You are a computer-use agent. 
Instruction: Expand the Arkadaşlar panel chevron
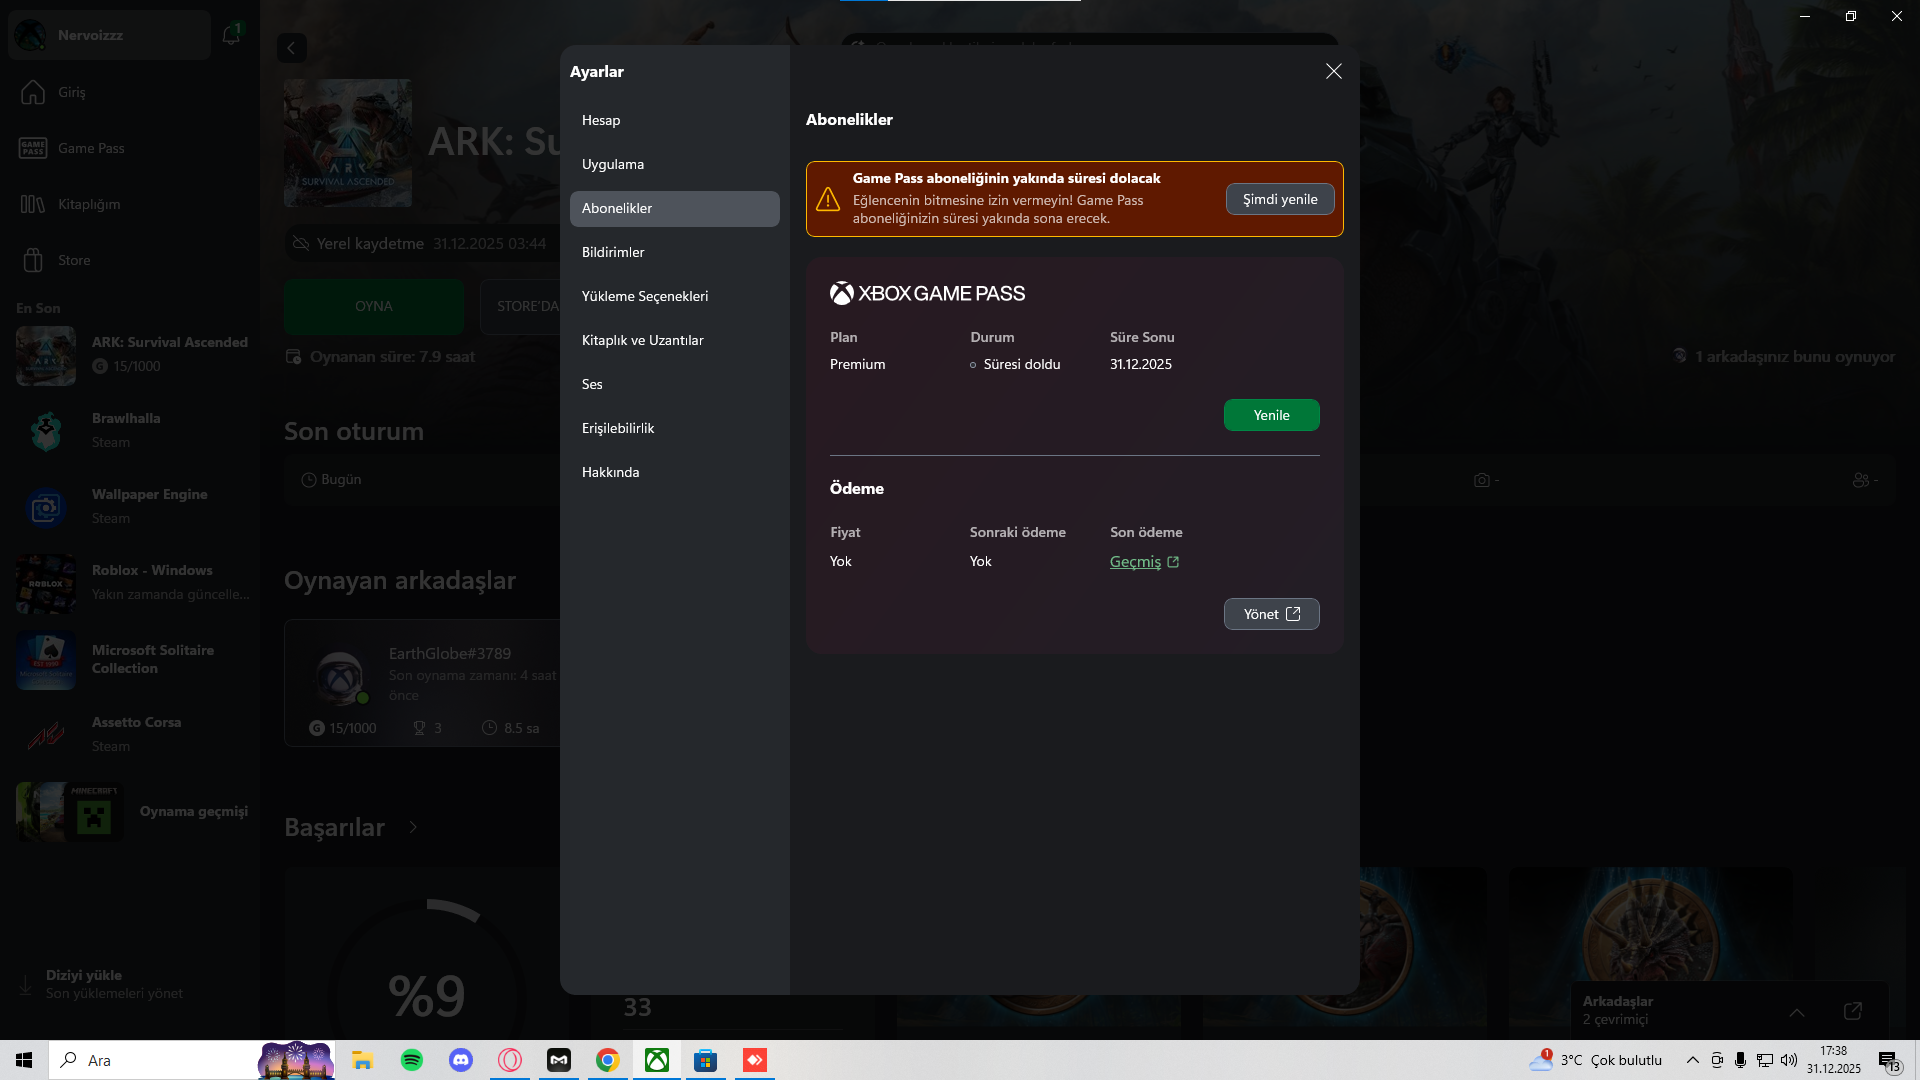click(1797, 1012)
